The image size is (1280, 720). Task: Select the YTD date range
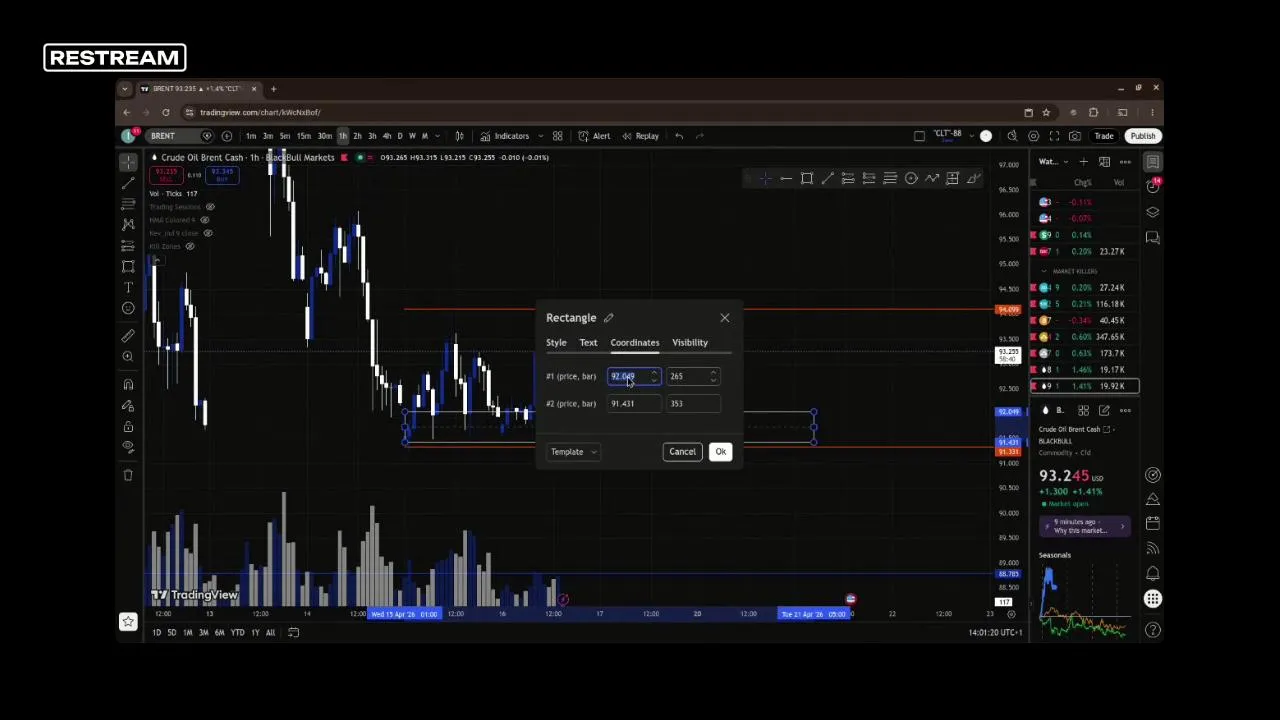(x=237, y=632)
